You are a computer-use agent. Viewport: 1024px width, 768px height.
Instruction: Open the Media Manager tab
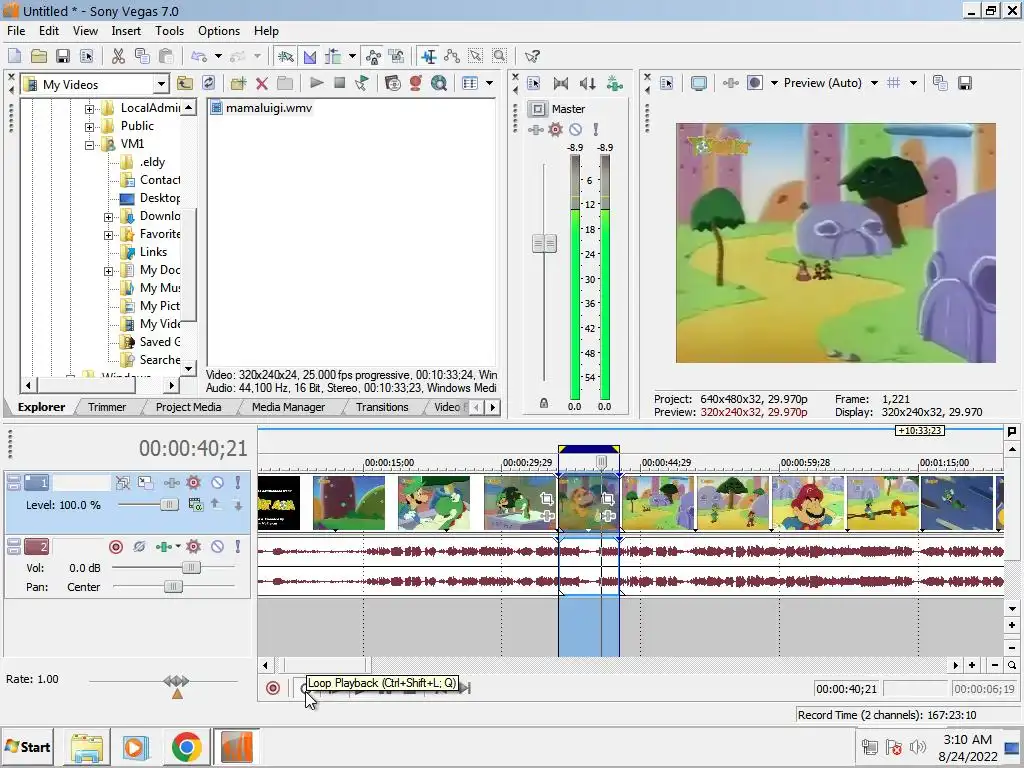tap(288, 407)
